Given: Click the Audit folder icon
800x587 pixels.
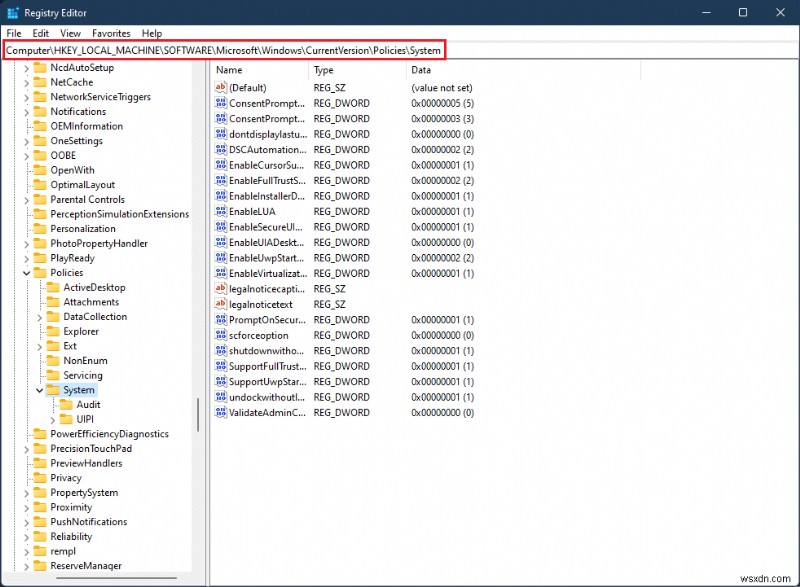Looking at the screenshot, I should [66, 404].
